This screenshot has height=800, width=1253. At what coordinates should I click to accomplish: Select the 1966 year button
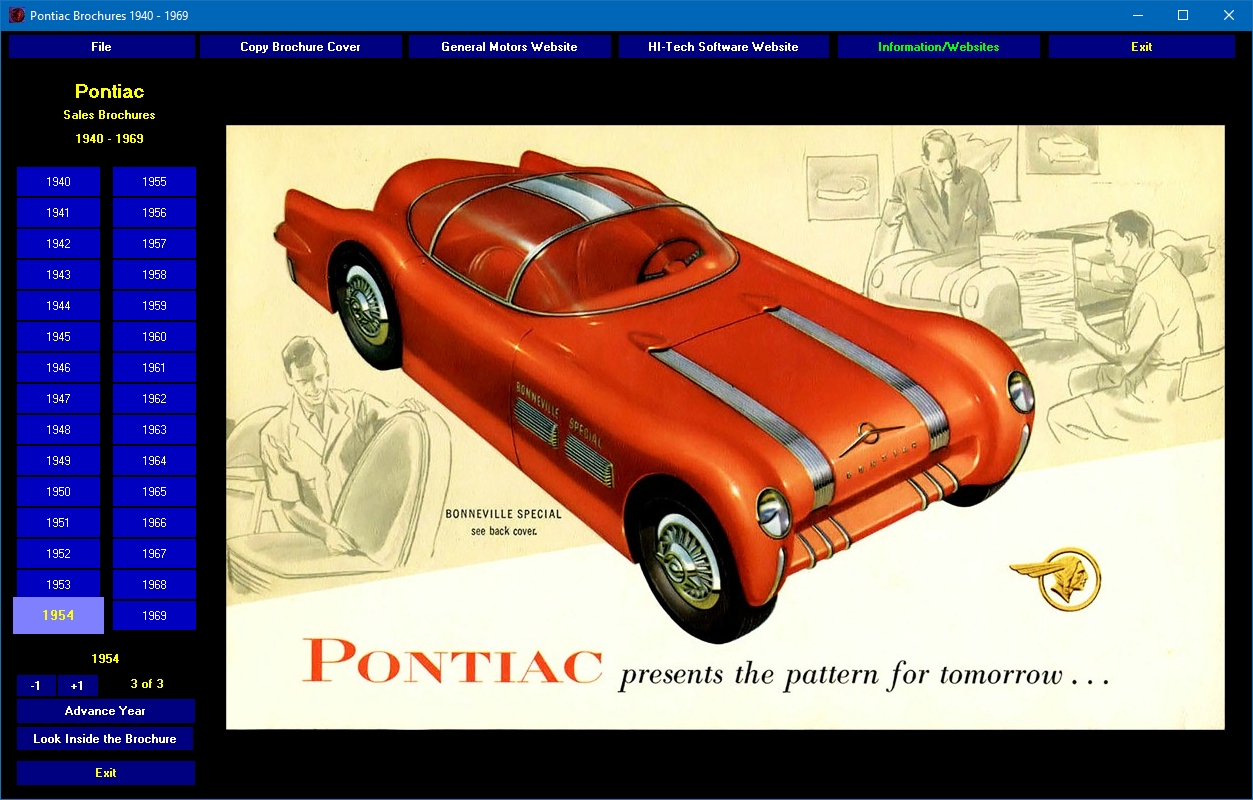pyautogui.click(x=154, y=523)
